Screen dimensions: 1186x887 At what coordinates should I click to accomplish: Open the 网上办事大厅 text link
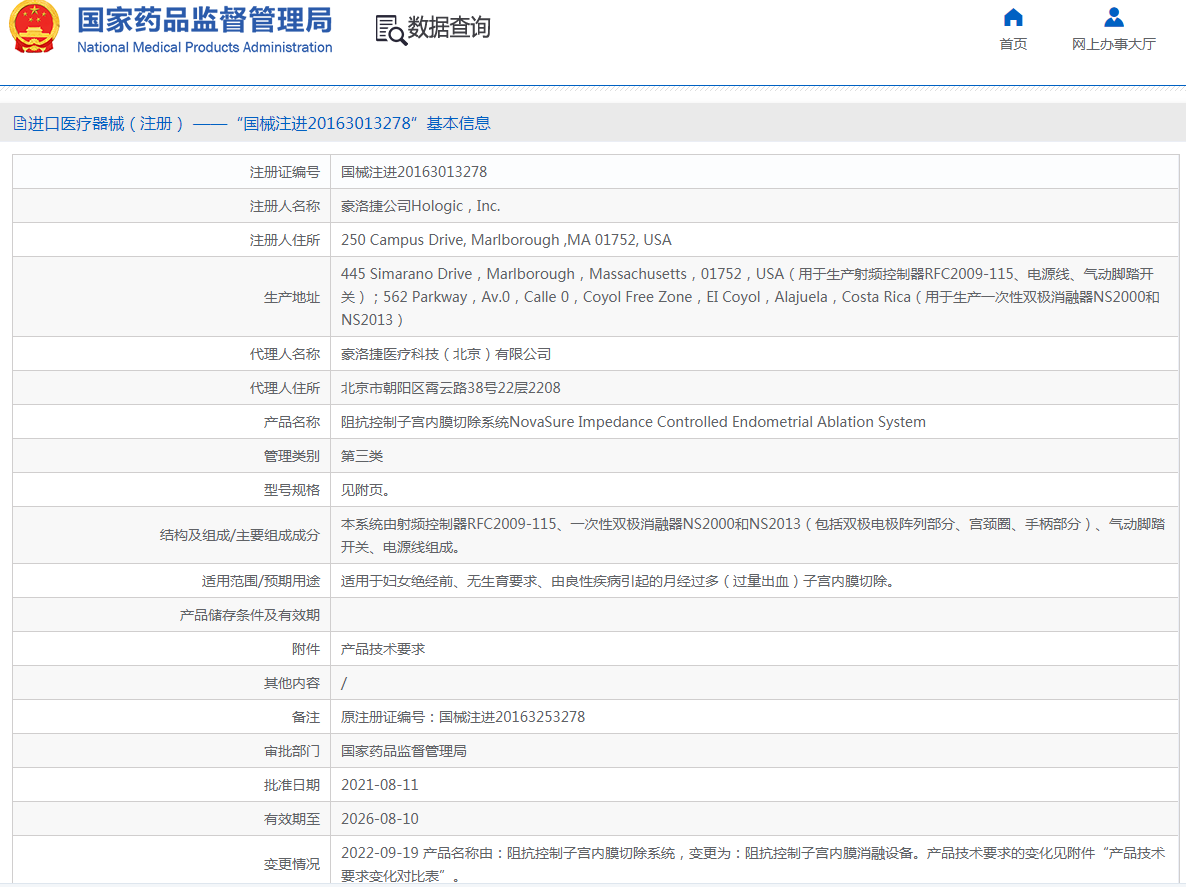tap(1113, 44)
